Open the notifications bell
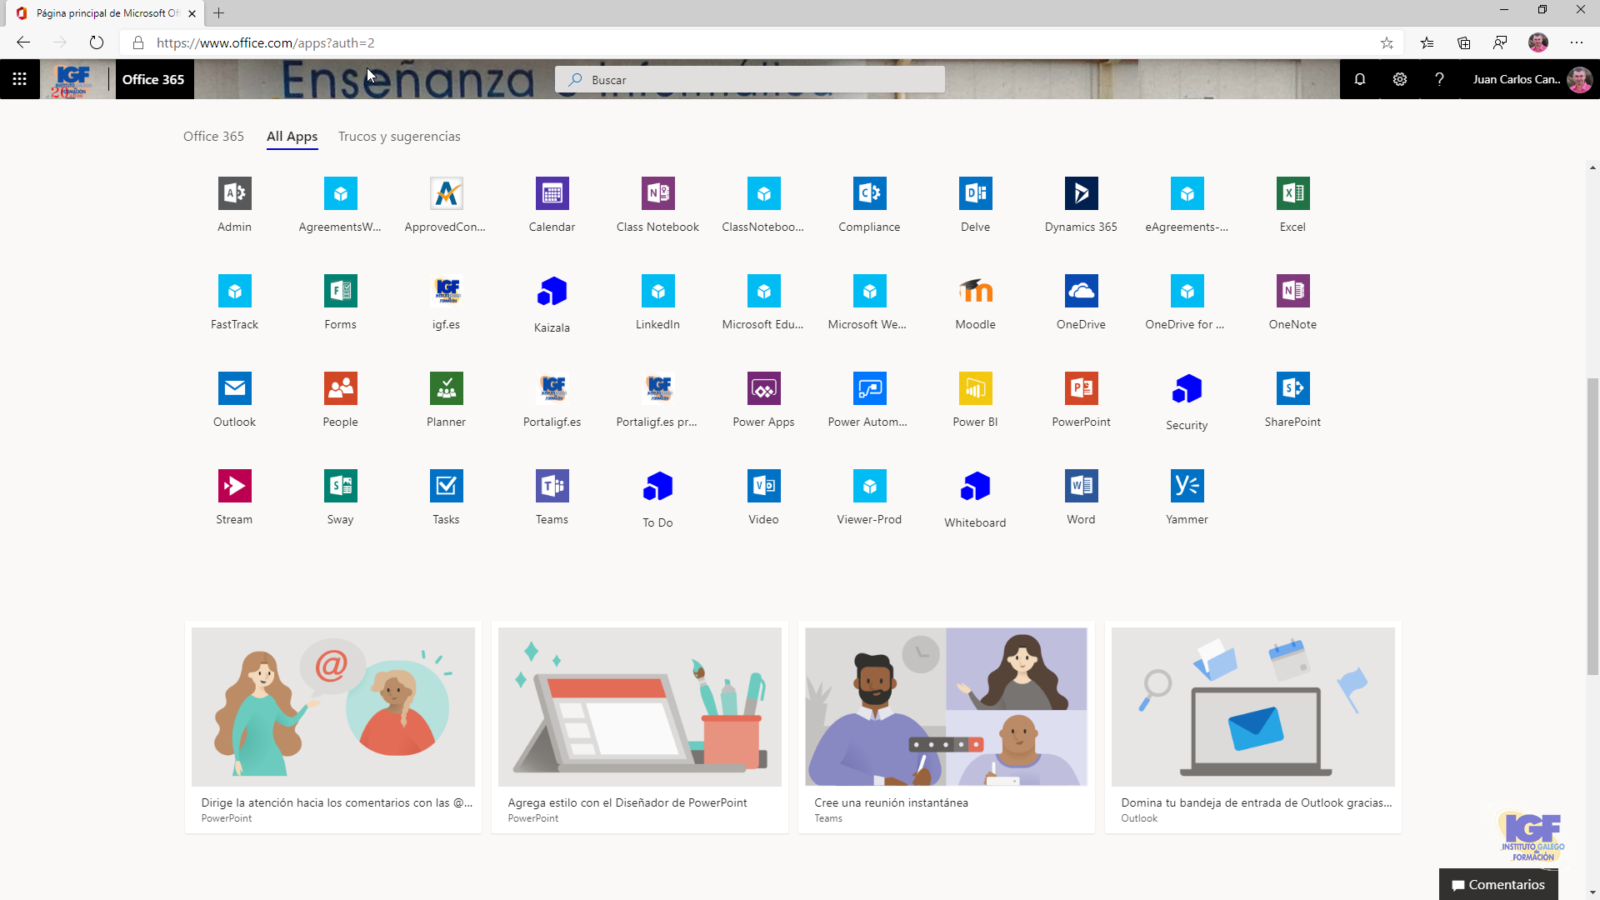This screenshot has height=900, width=1600. coord(1360,79)
